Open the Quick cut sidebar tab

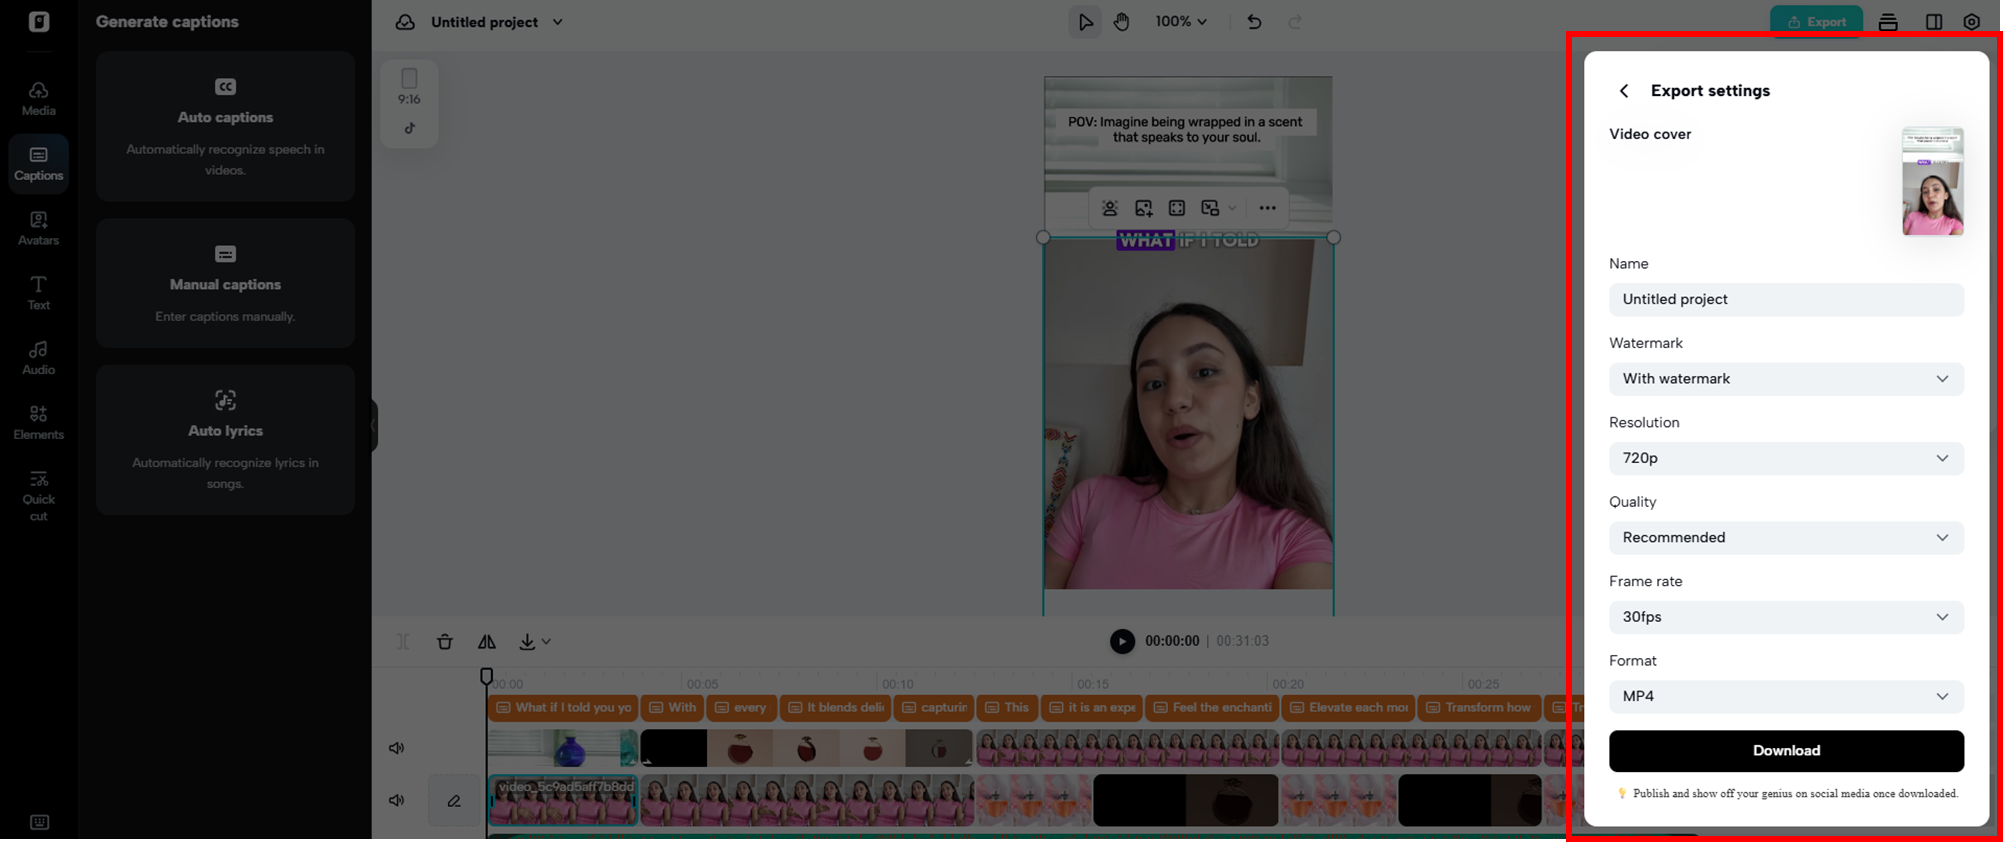point(39,495)
